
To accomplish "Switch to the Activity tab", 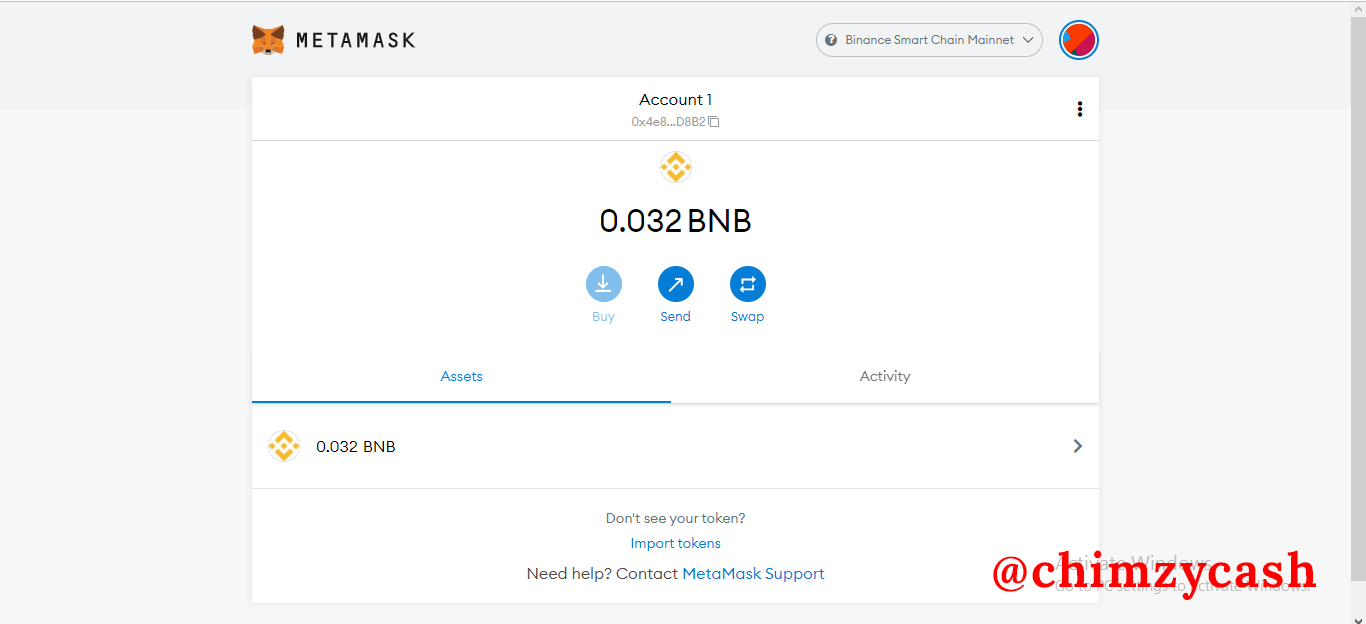I will [x=885, y=377].
